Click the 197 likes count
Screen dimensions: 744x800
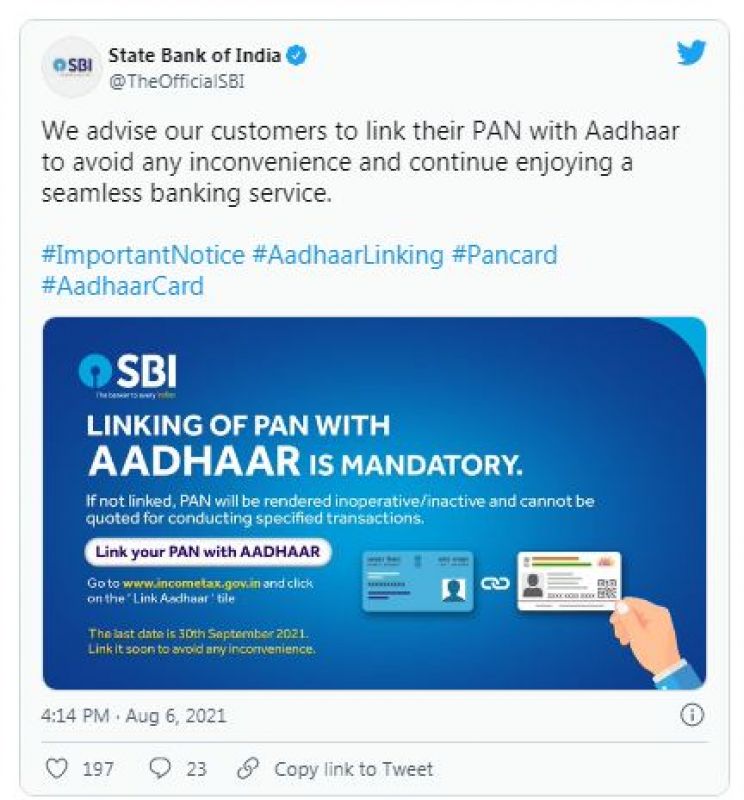[x=98, y=768]
